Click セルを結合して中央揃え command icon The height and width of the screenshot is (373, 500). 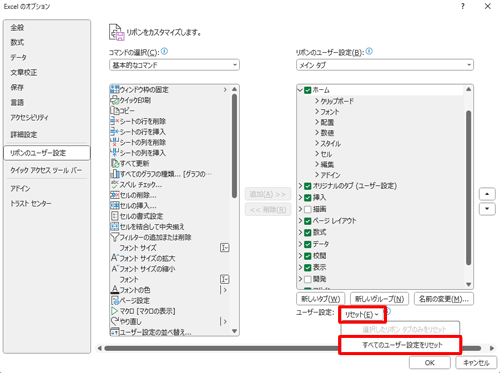click(x=115, y=227)
